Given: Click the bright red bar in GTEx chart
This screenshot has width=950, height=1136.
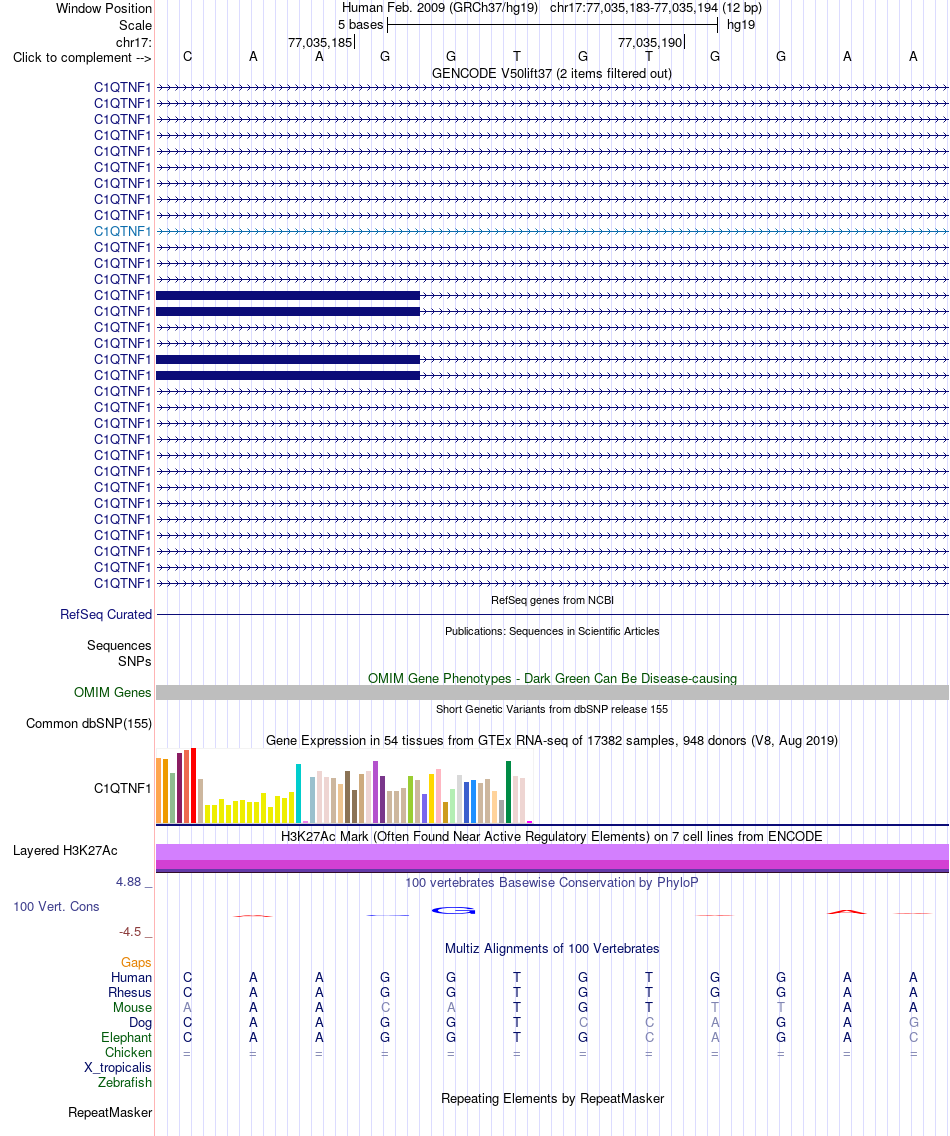Looking at the screenshot, I should pos(193,785).
